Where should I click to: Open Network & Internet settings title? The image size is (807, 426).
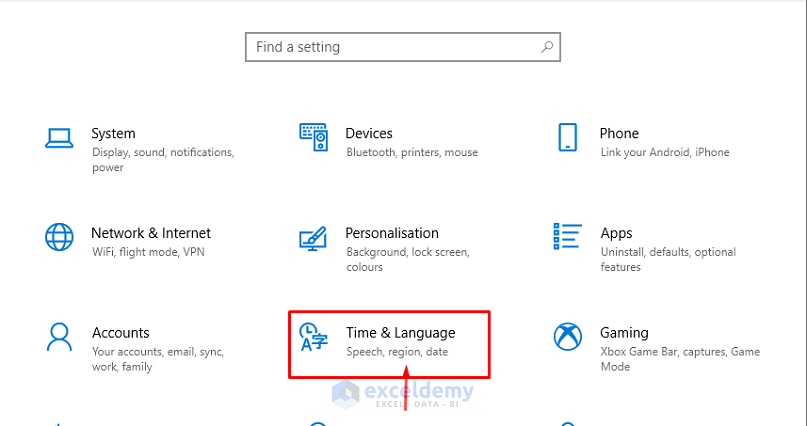click(151, 233)
